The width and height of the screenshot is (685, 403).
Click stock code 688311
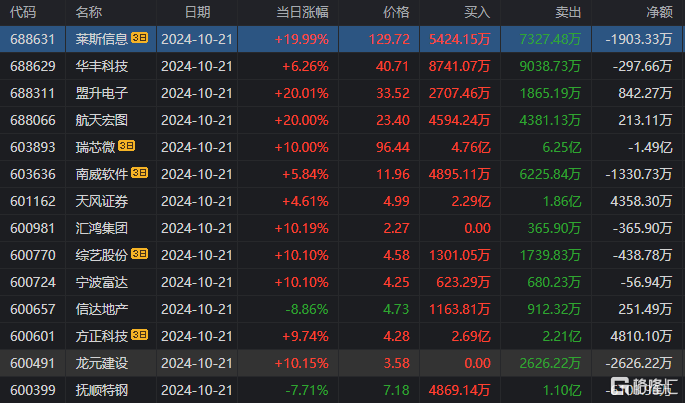pos(32,94)
